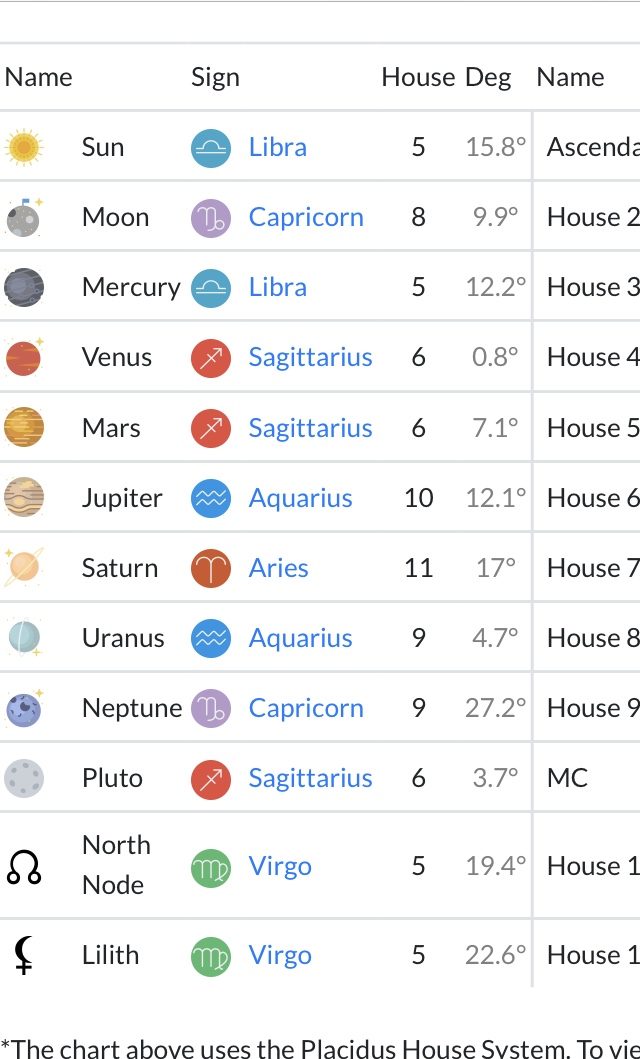Click the Sagittarius glyph in the Pluto row
The height and width of the screenshot is (1059, 640).
pyautogui.click(x=211, y=778)
